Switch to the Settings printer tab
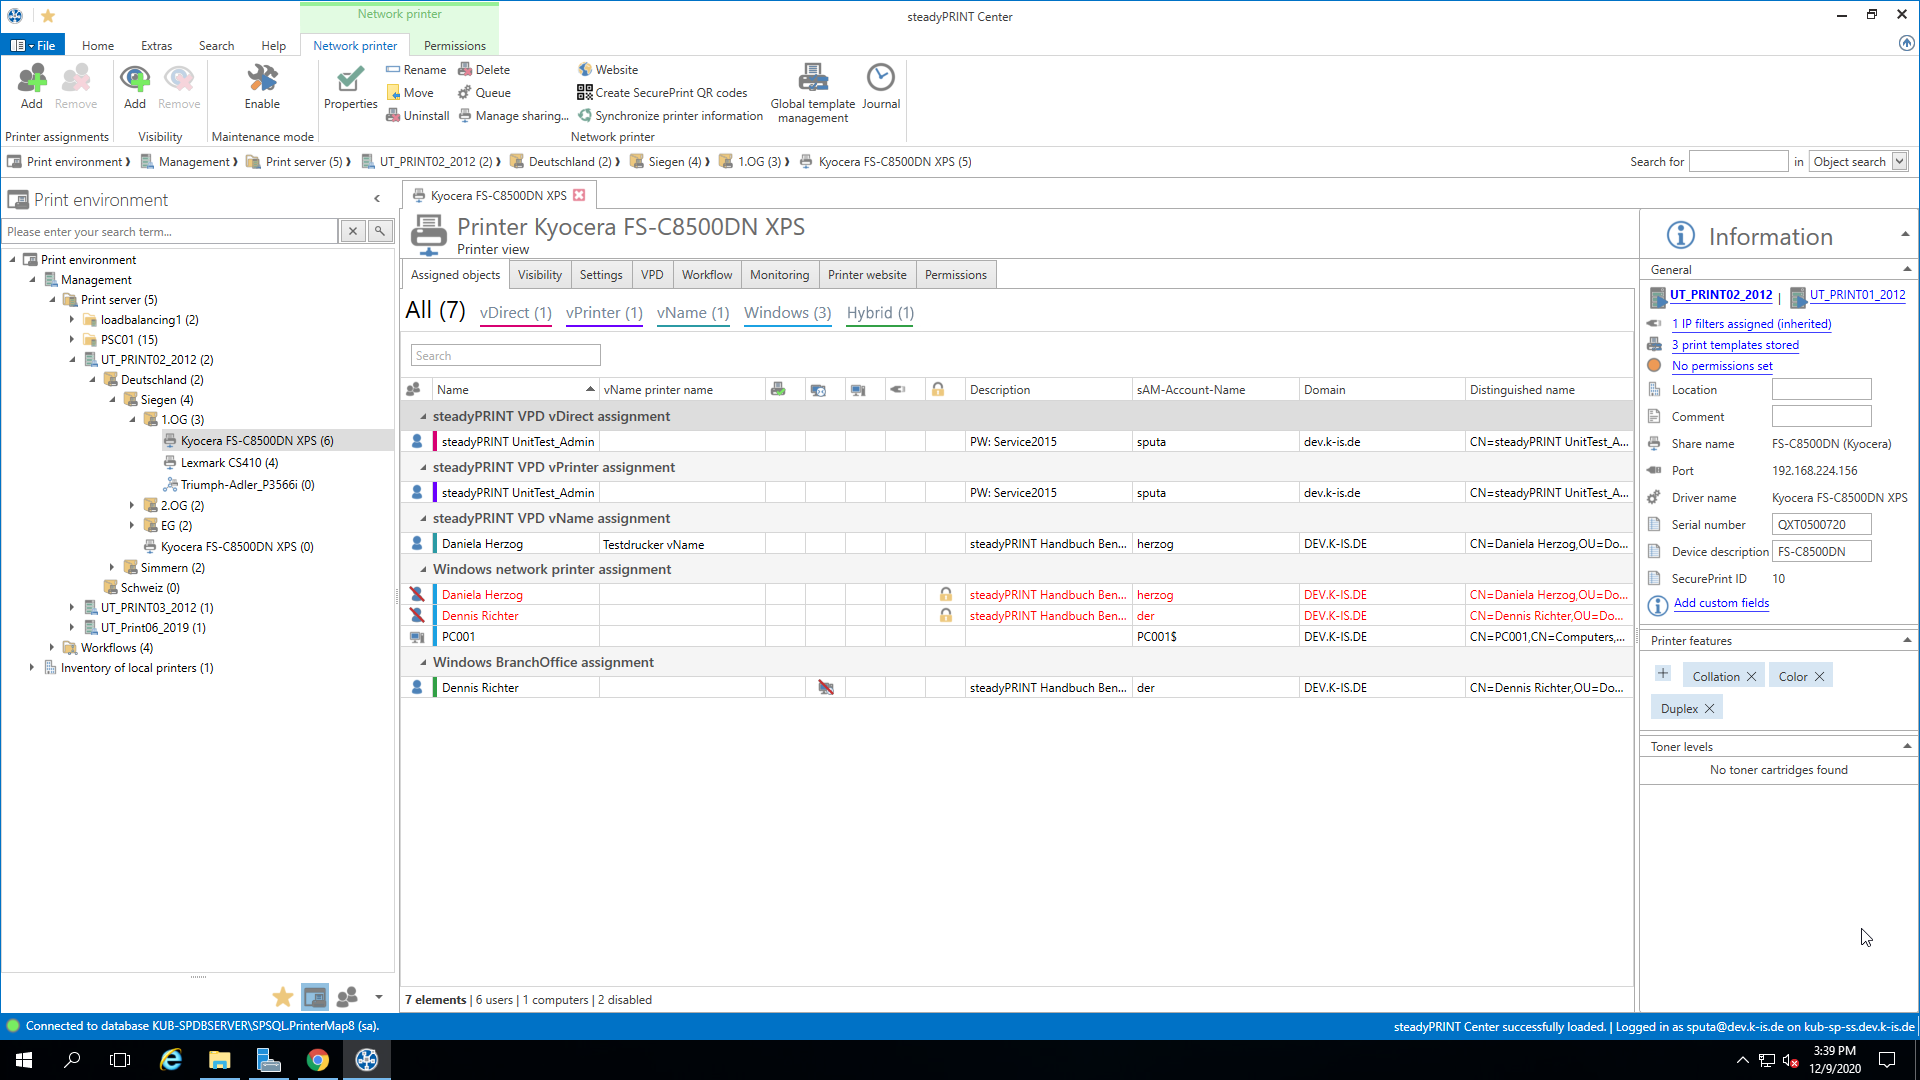Viewport: 1920px width, 1080px height. coord(601,275)
